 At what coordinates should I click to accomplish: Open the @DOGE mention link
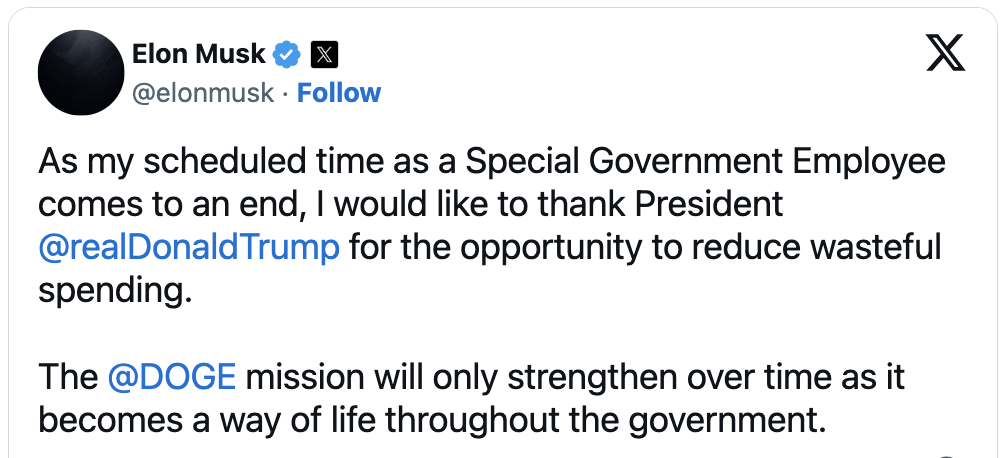[172, 377]
